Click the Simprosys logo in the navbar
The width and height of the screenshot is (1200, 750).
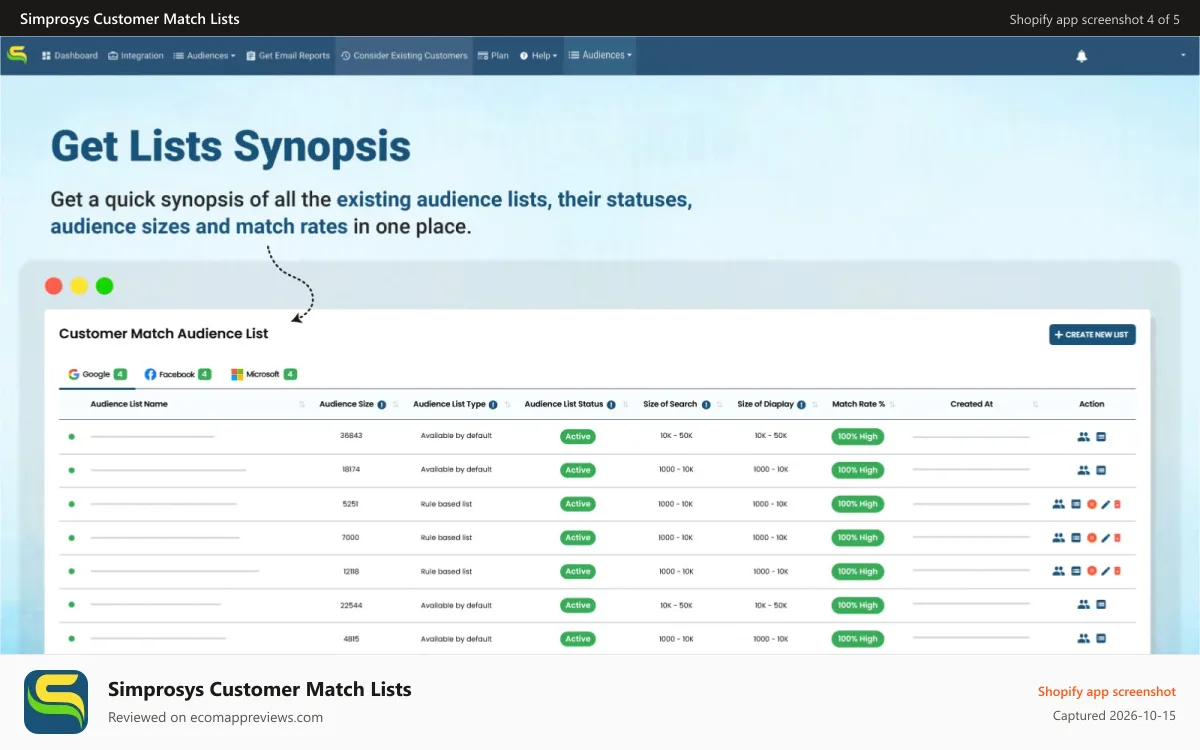[17, 55]
